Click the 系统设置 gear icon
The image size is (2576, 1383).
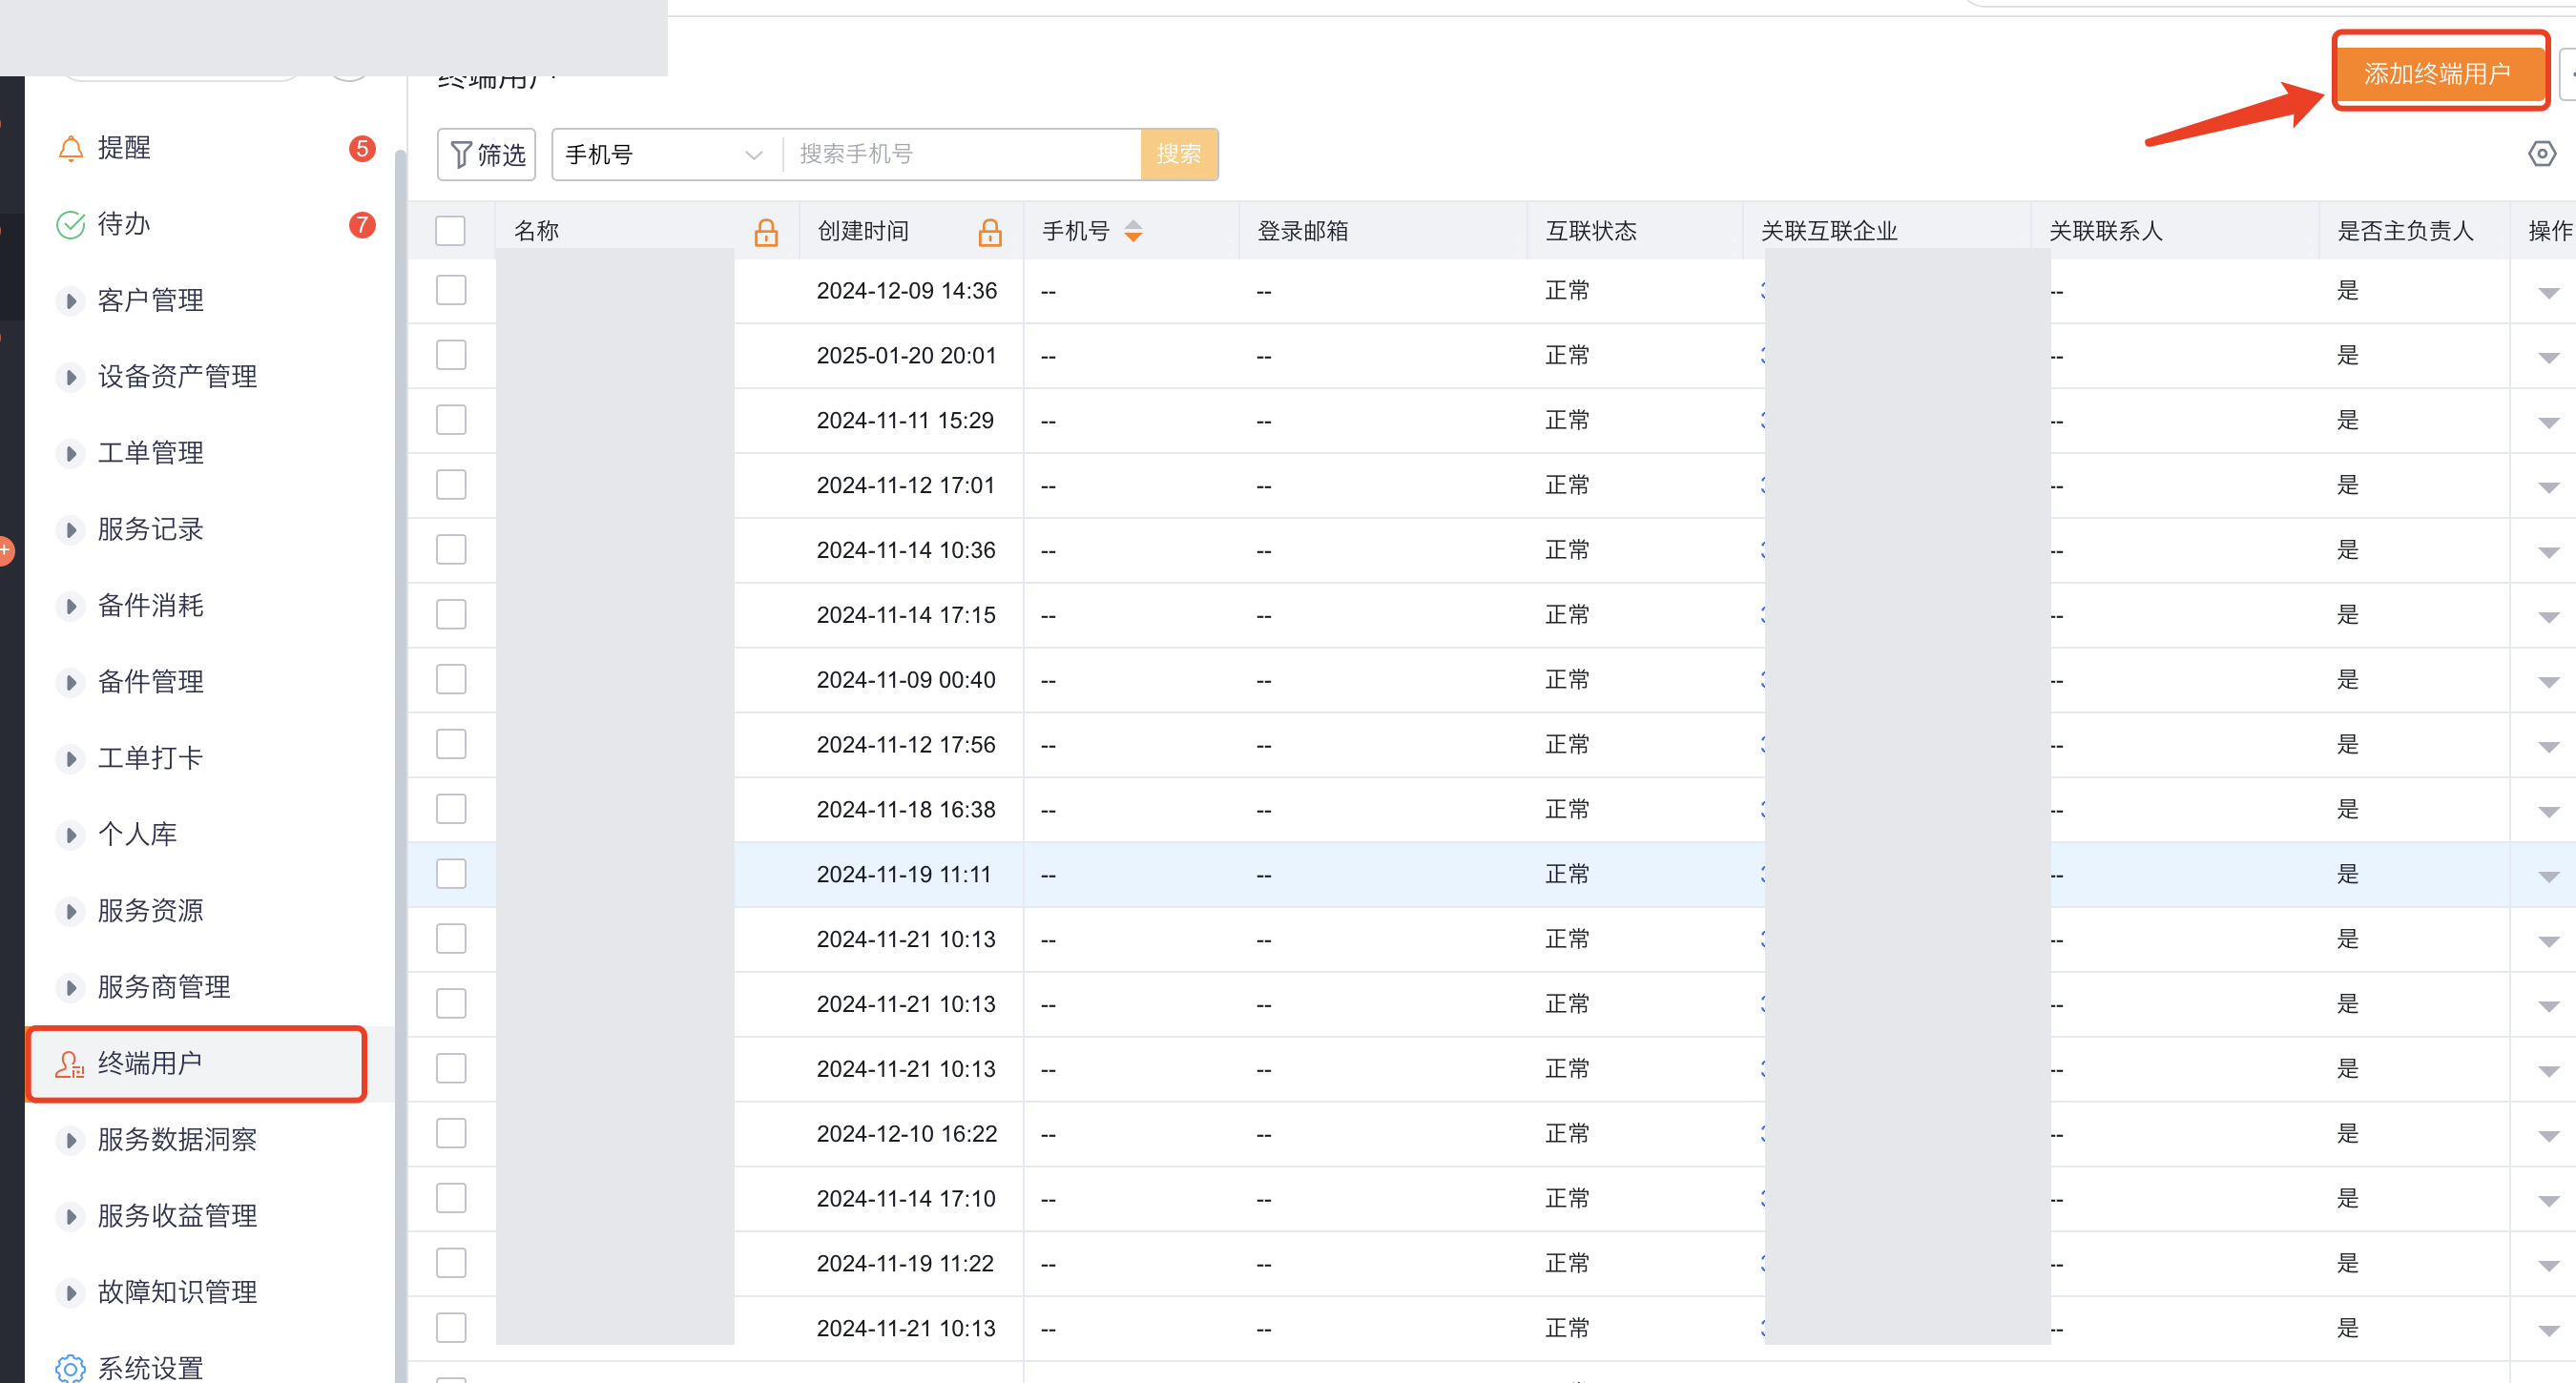[x=70, y=1367]
